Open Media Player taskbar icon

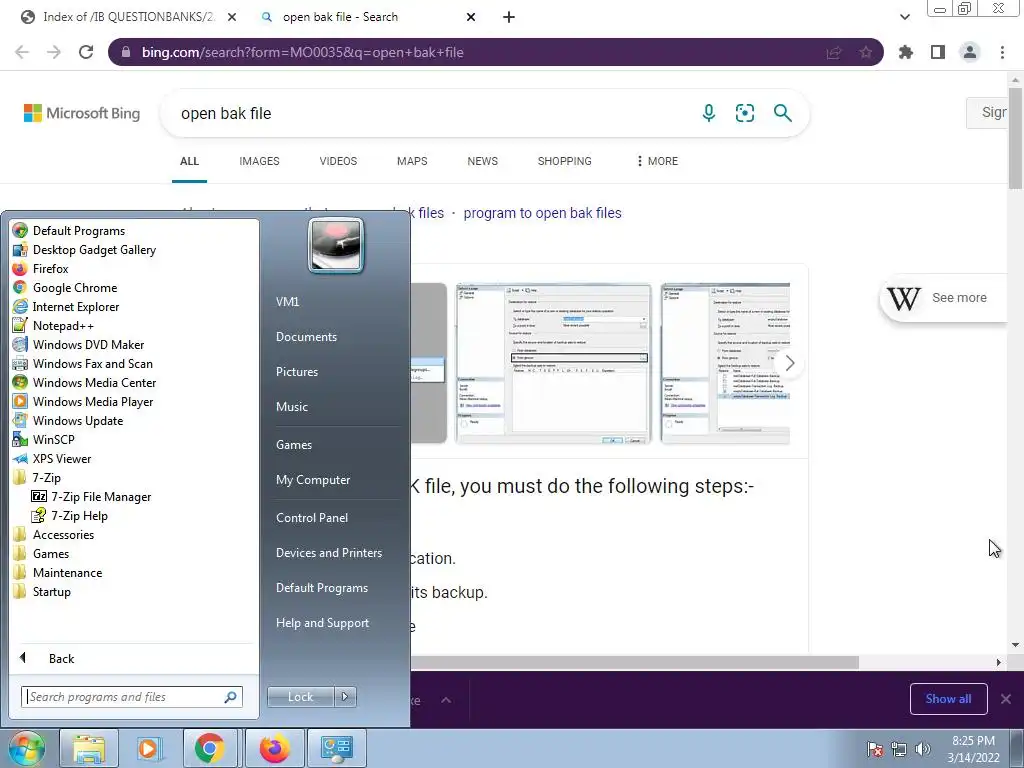(x=148, y=748)
